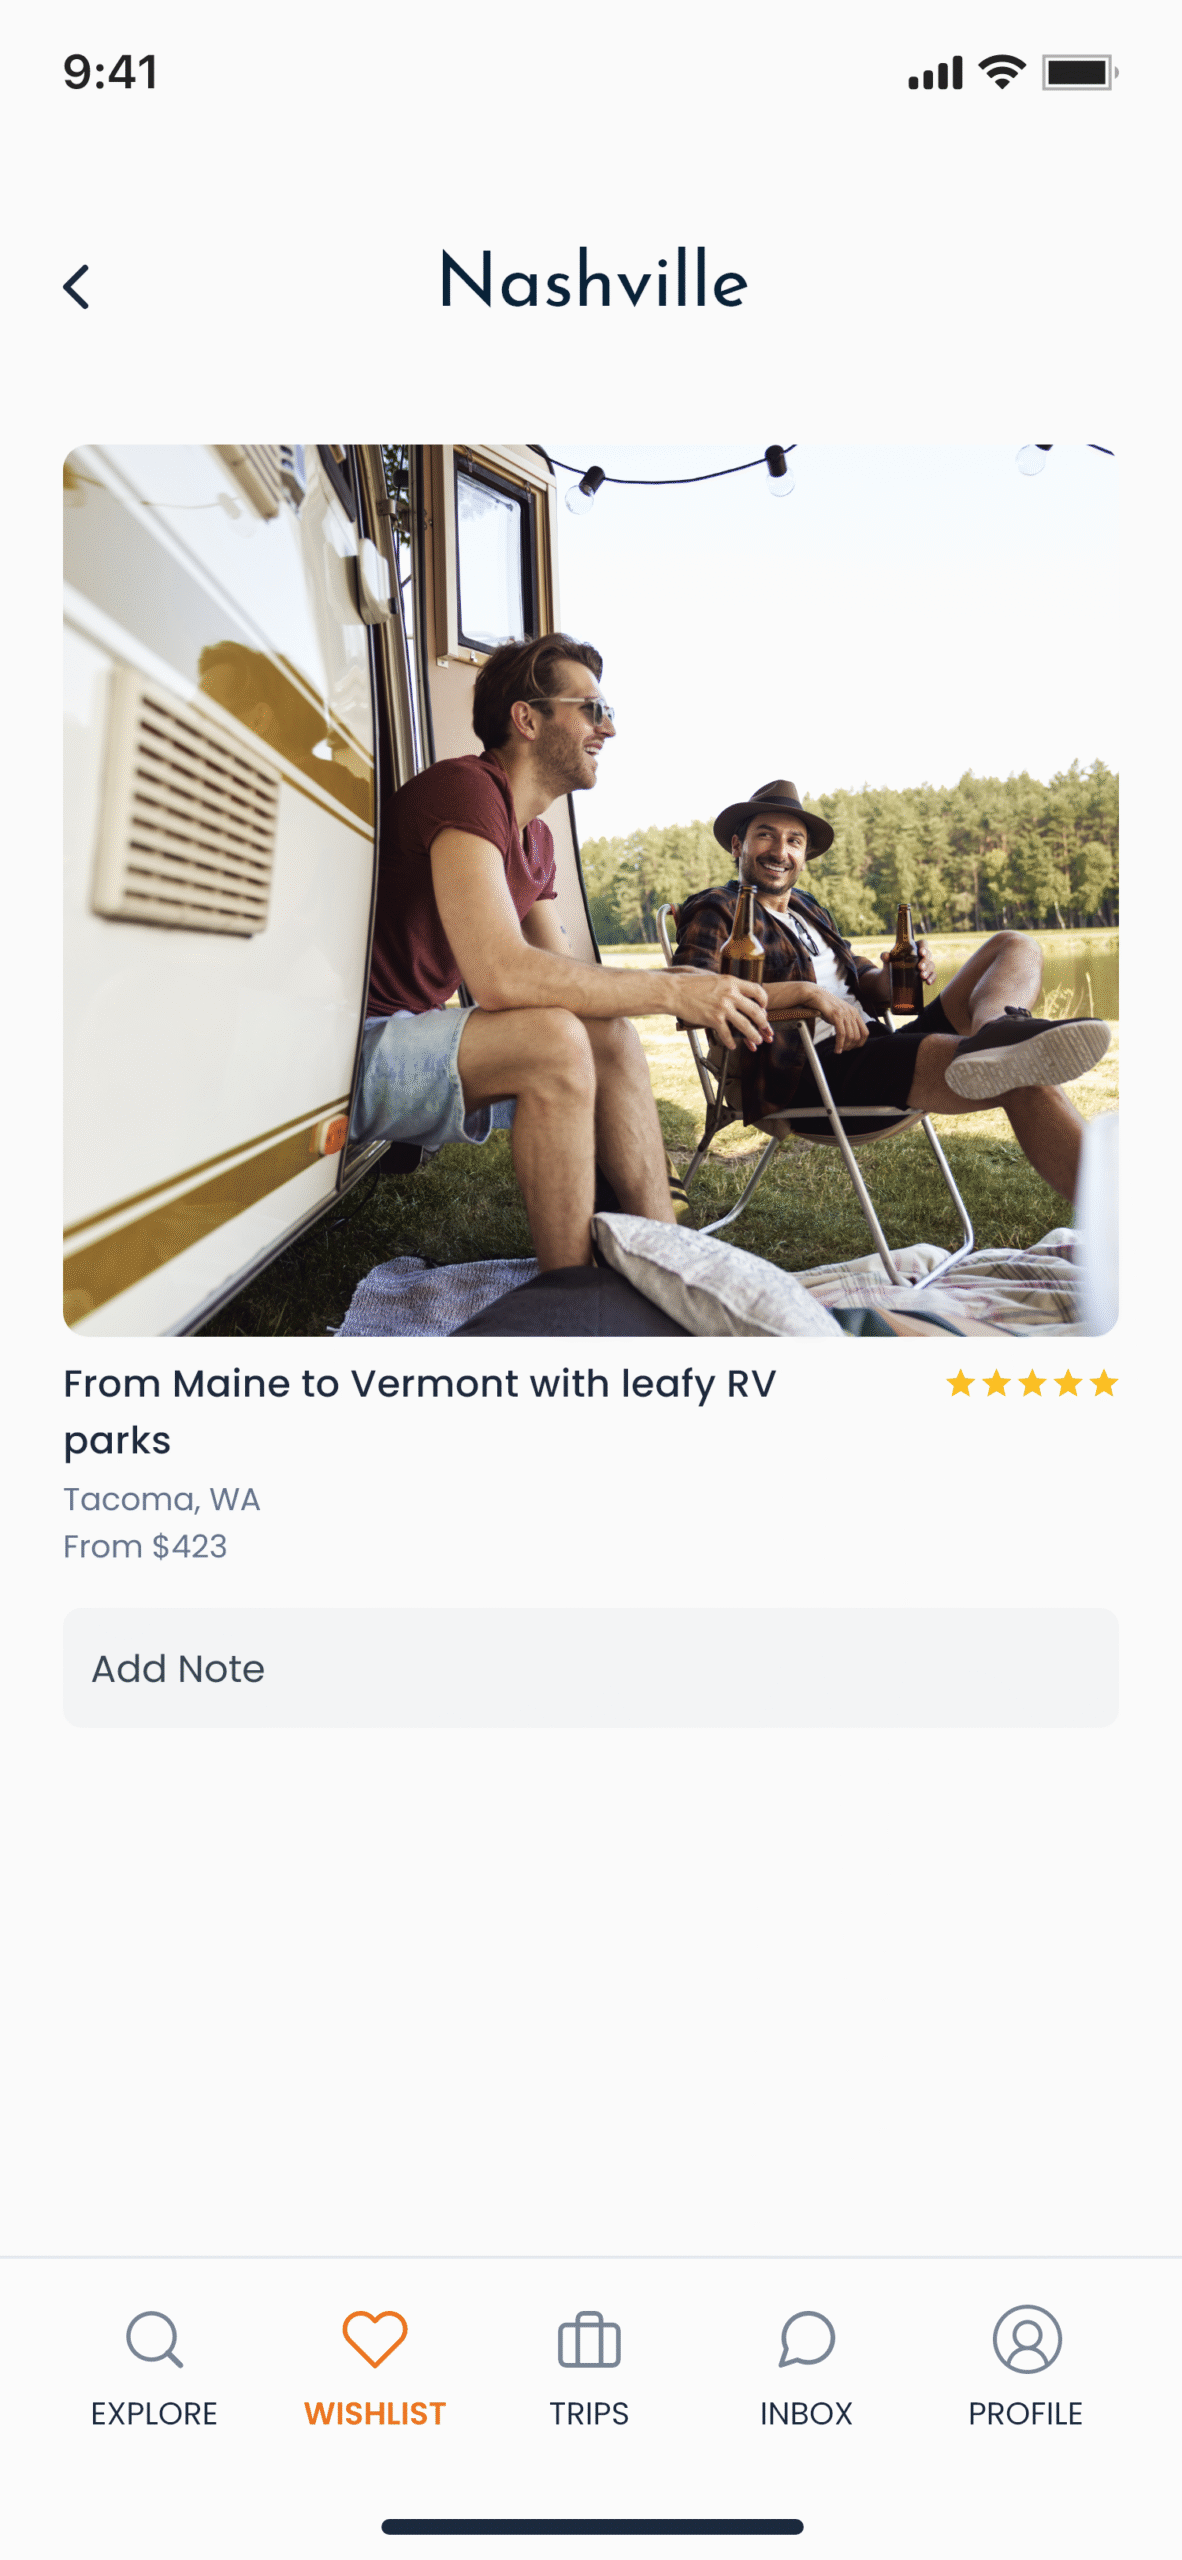1182x2560 pixels.
Task: Tap the cellular signal bars icon
Action: [x=935, y=73]
